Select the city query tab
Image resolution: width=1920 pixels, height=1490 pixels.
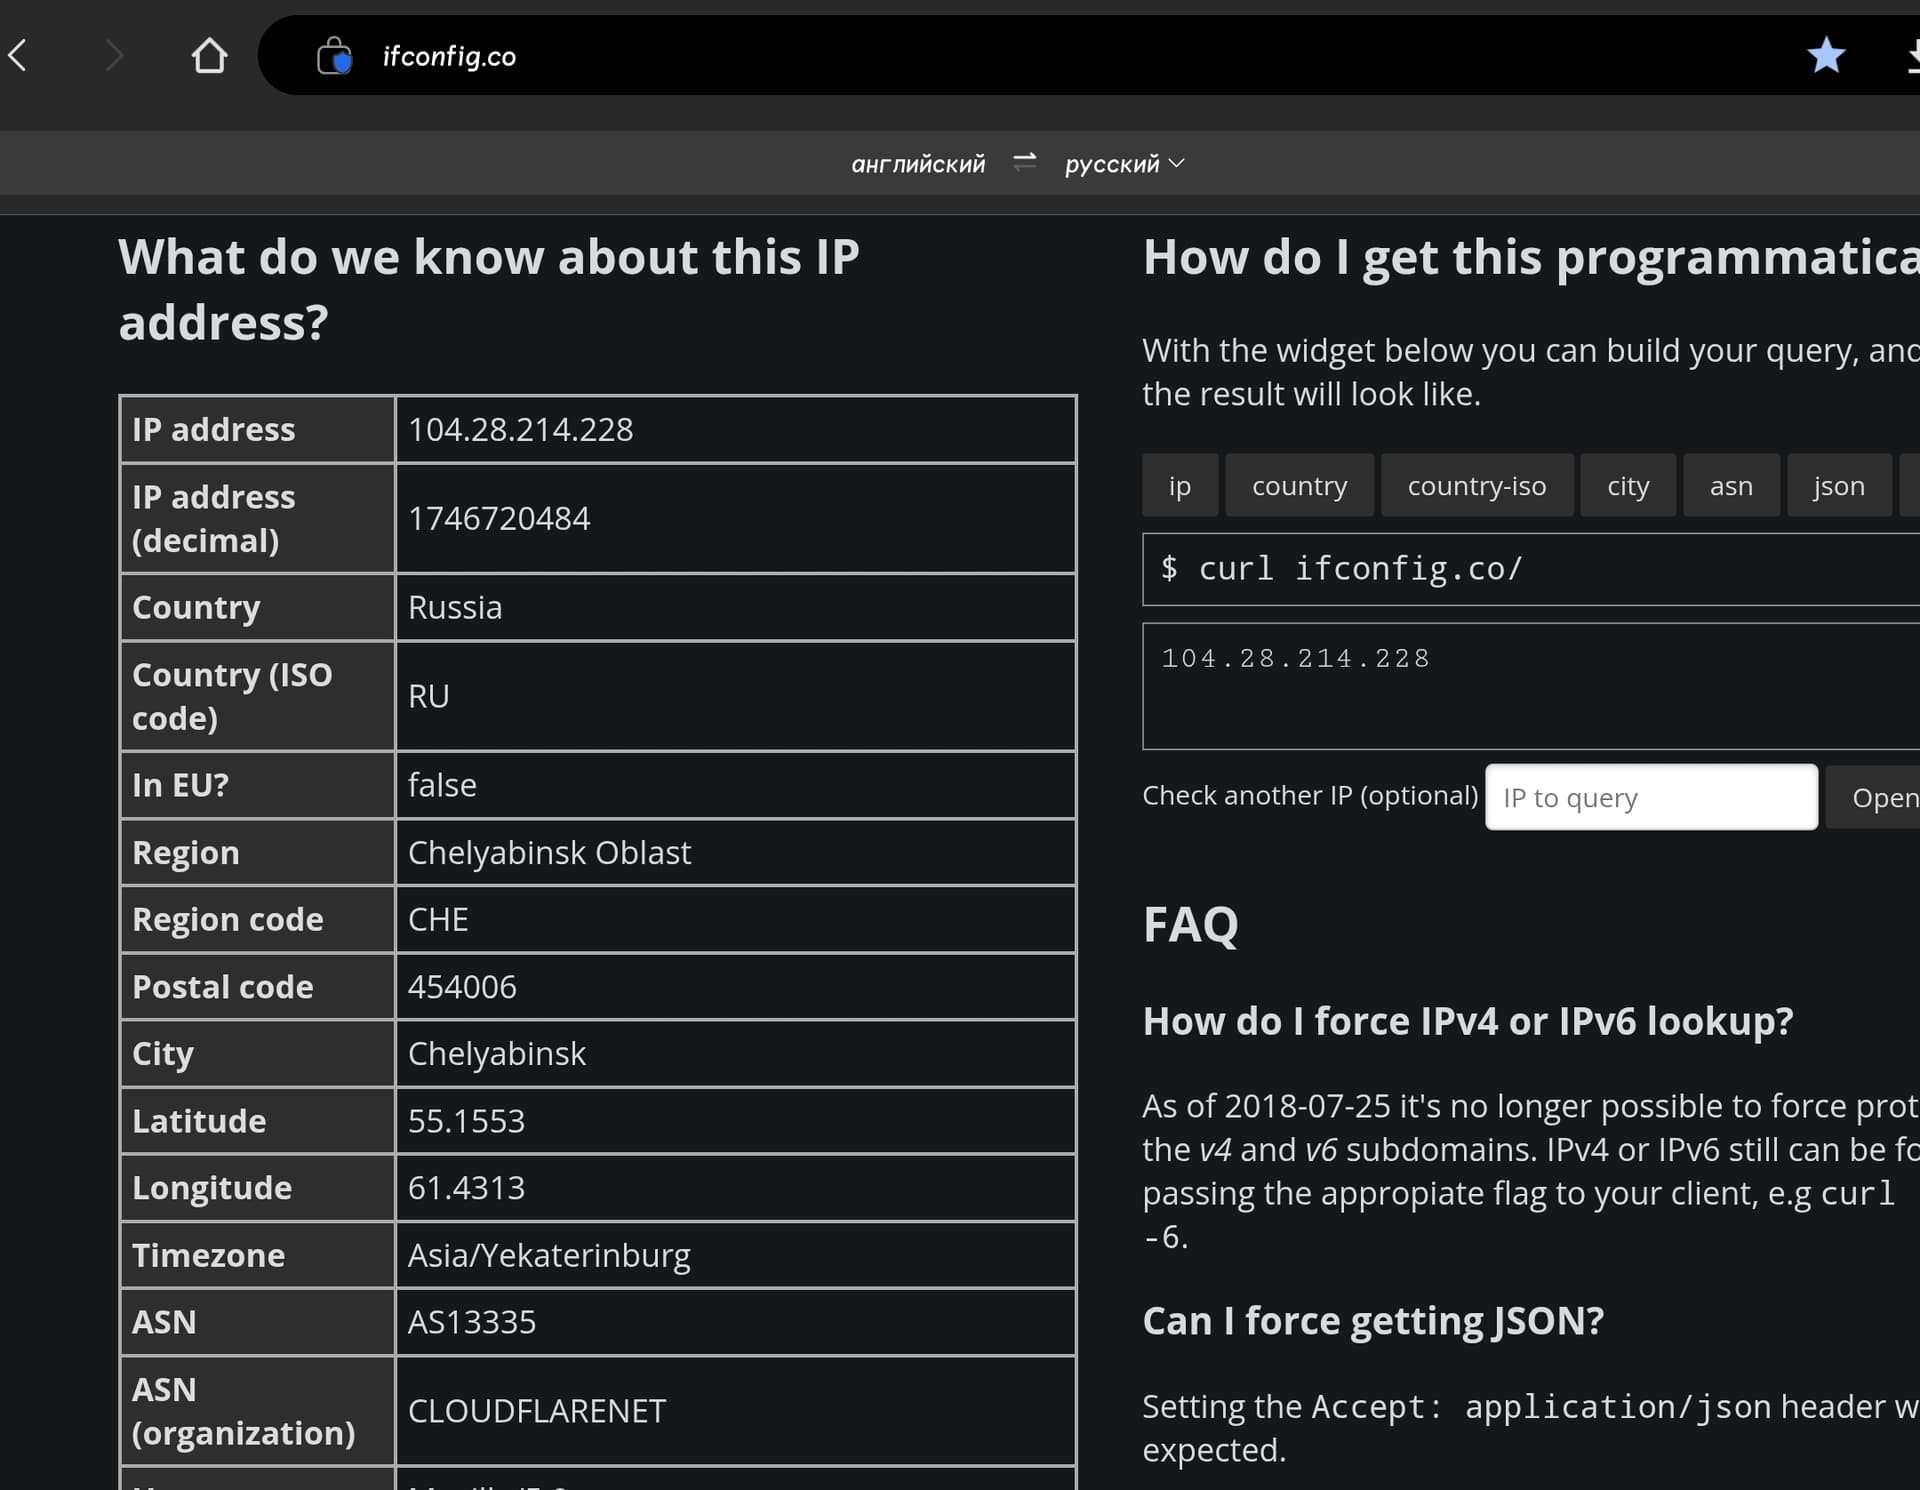[1628, 486]
